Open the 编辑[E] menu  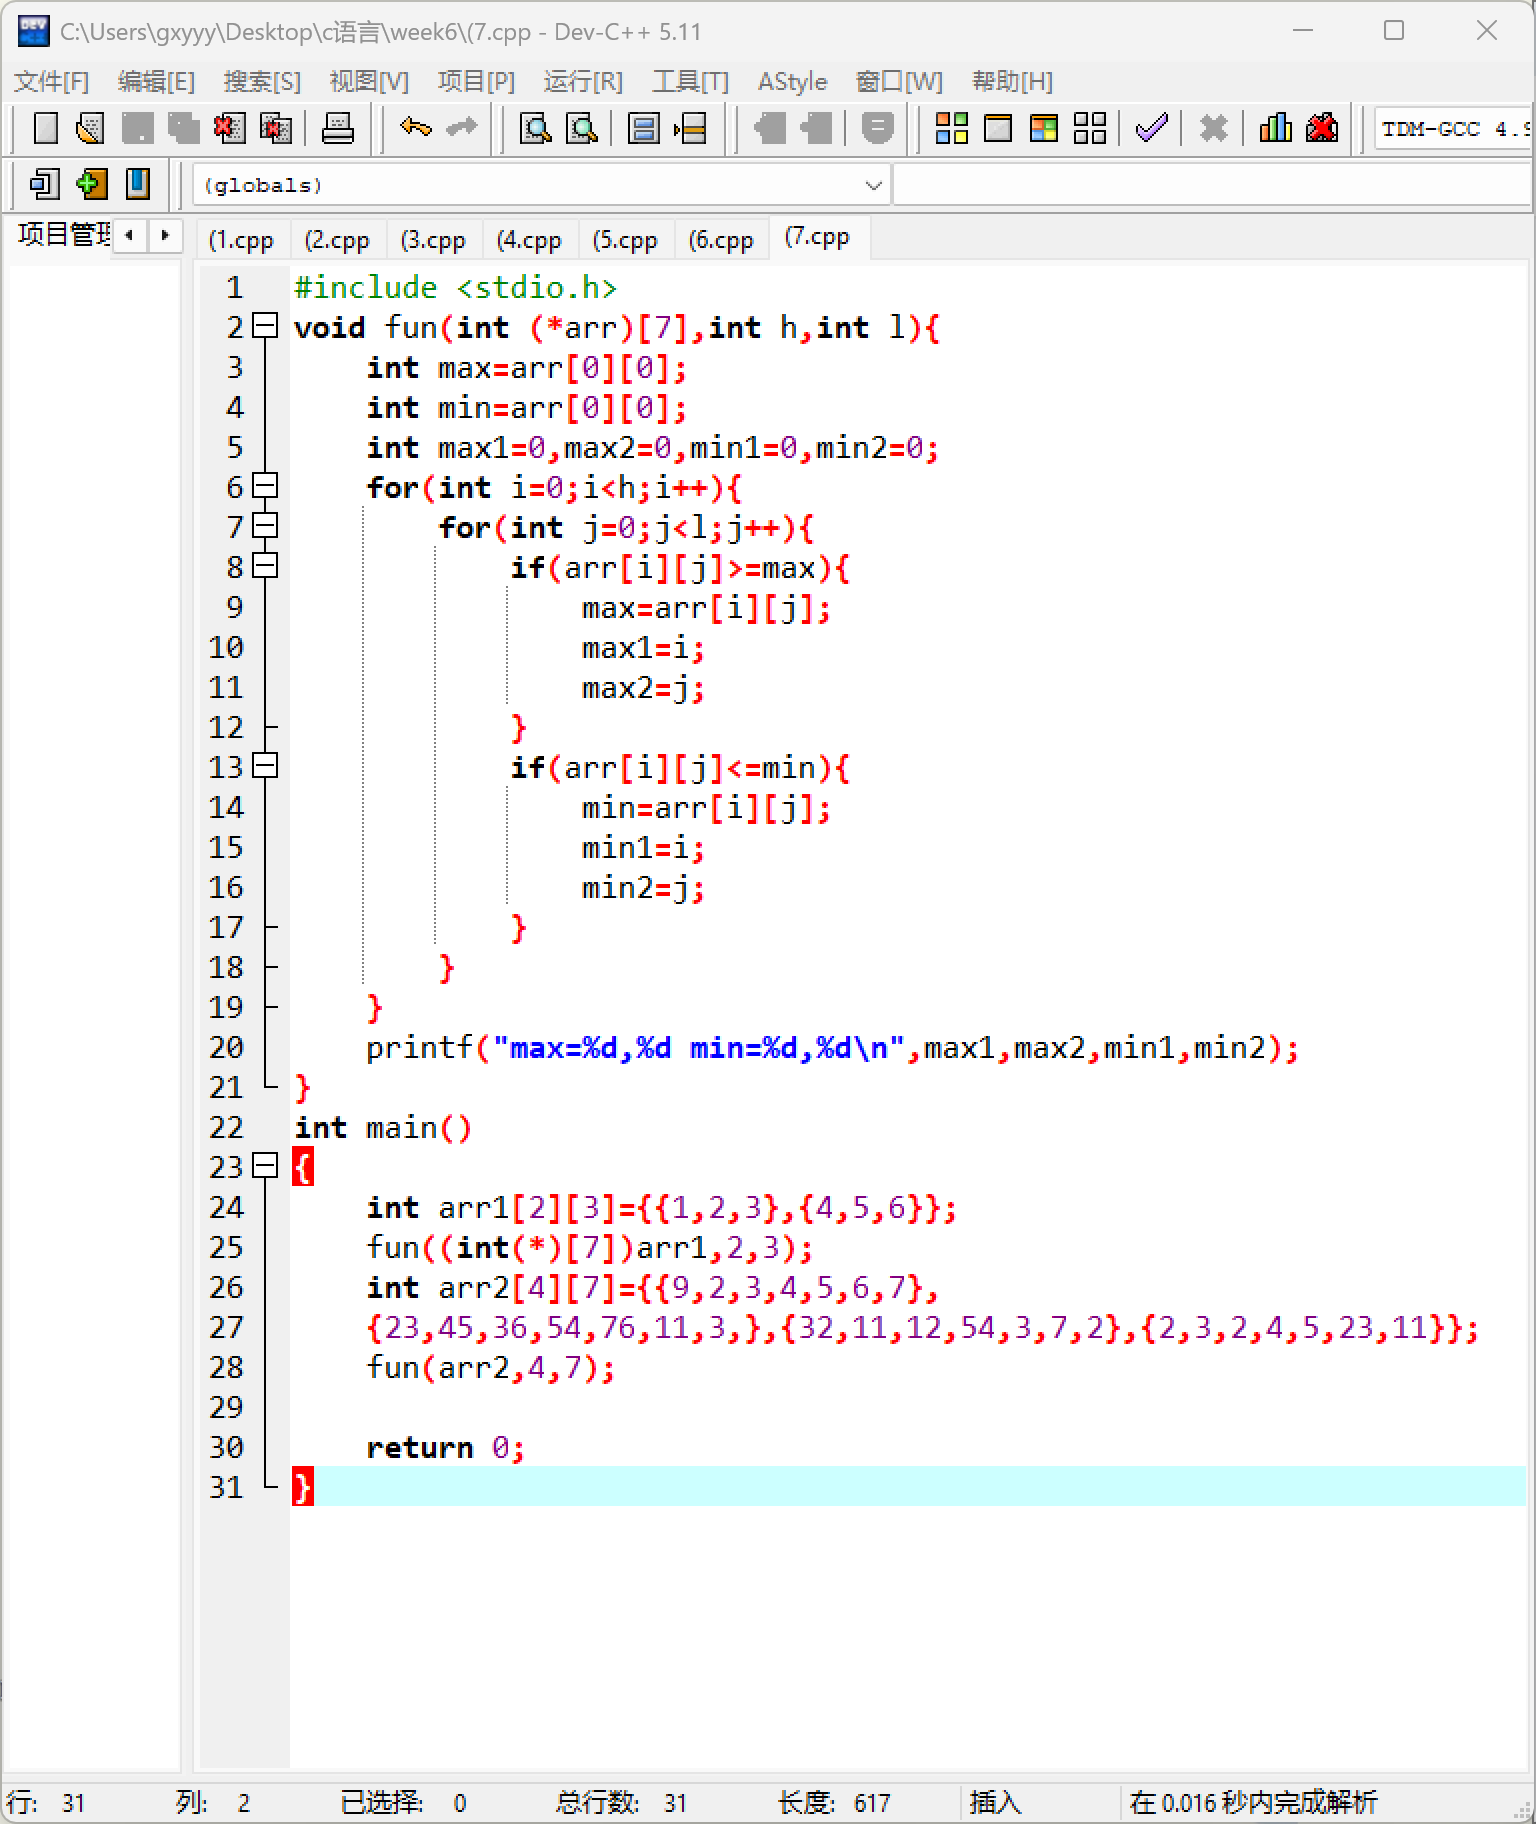[156, 81]
